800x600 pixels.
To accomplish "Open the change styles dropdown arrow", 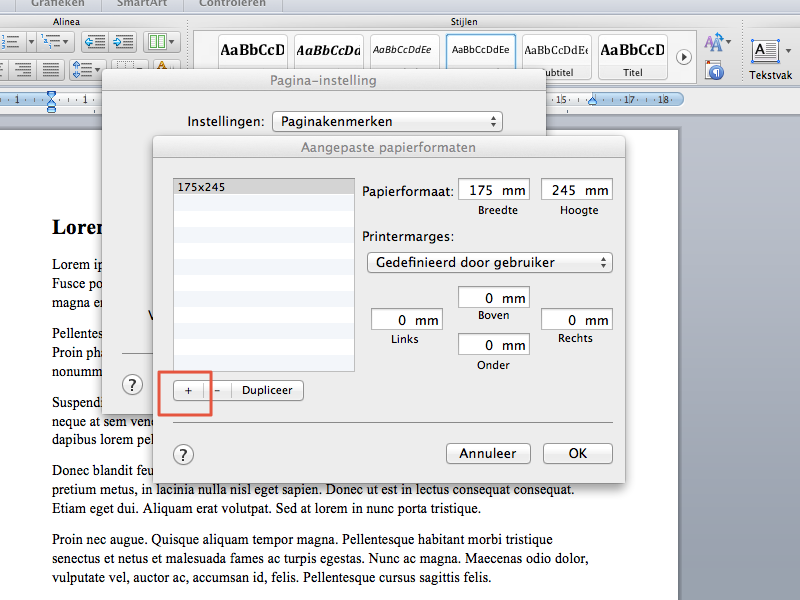I will pos(728,41).
